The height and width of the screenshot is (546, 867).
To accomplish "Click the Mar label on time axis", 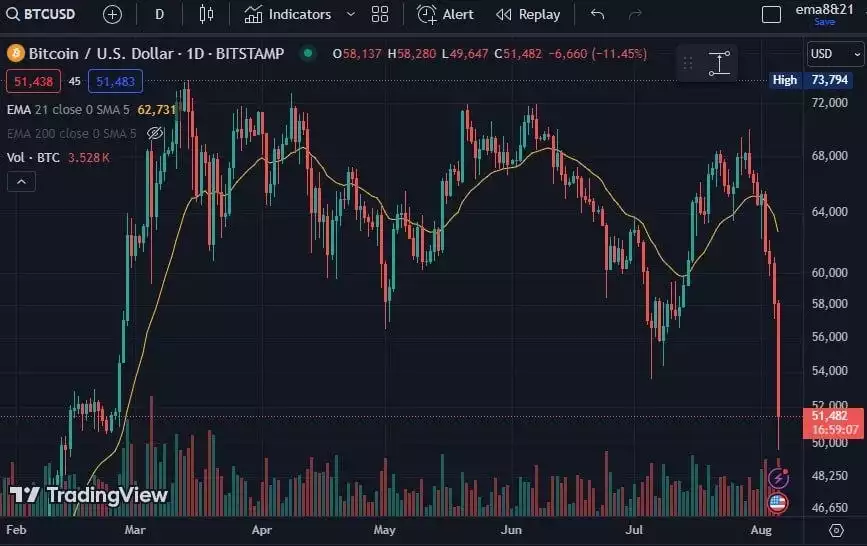I will click(135, 530).
